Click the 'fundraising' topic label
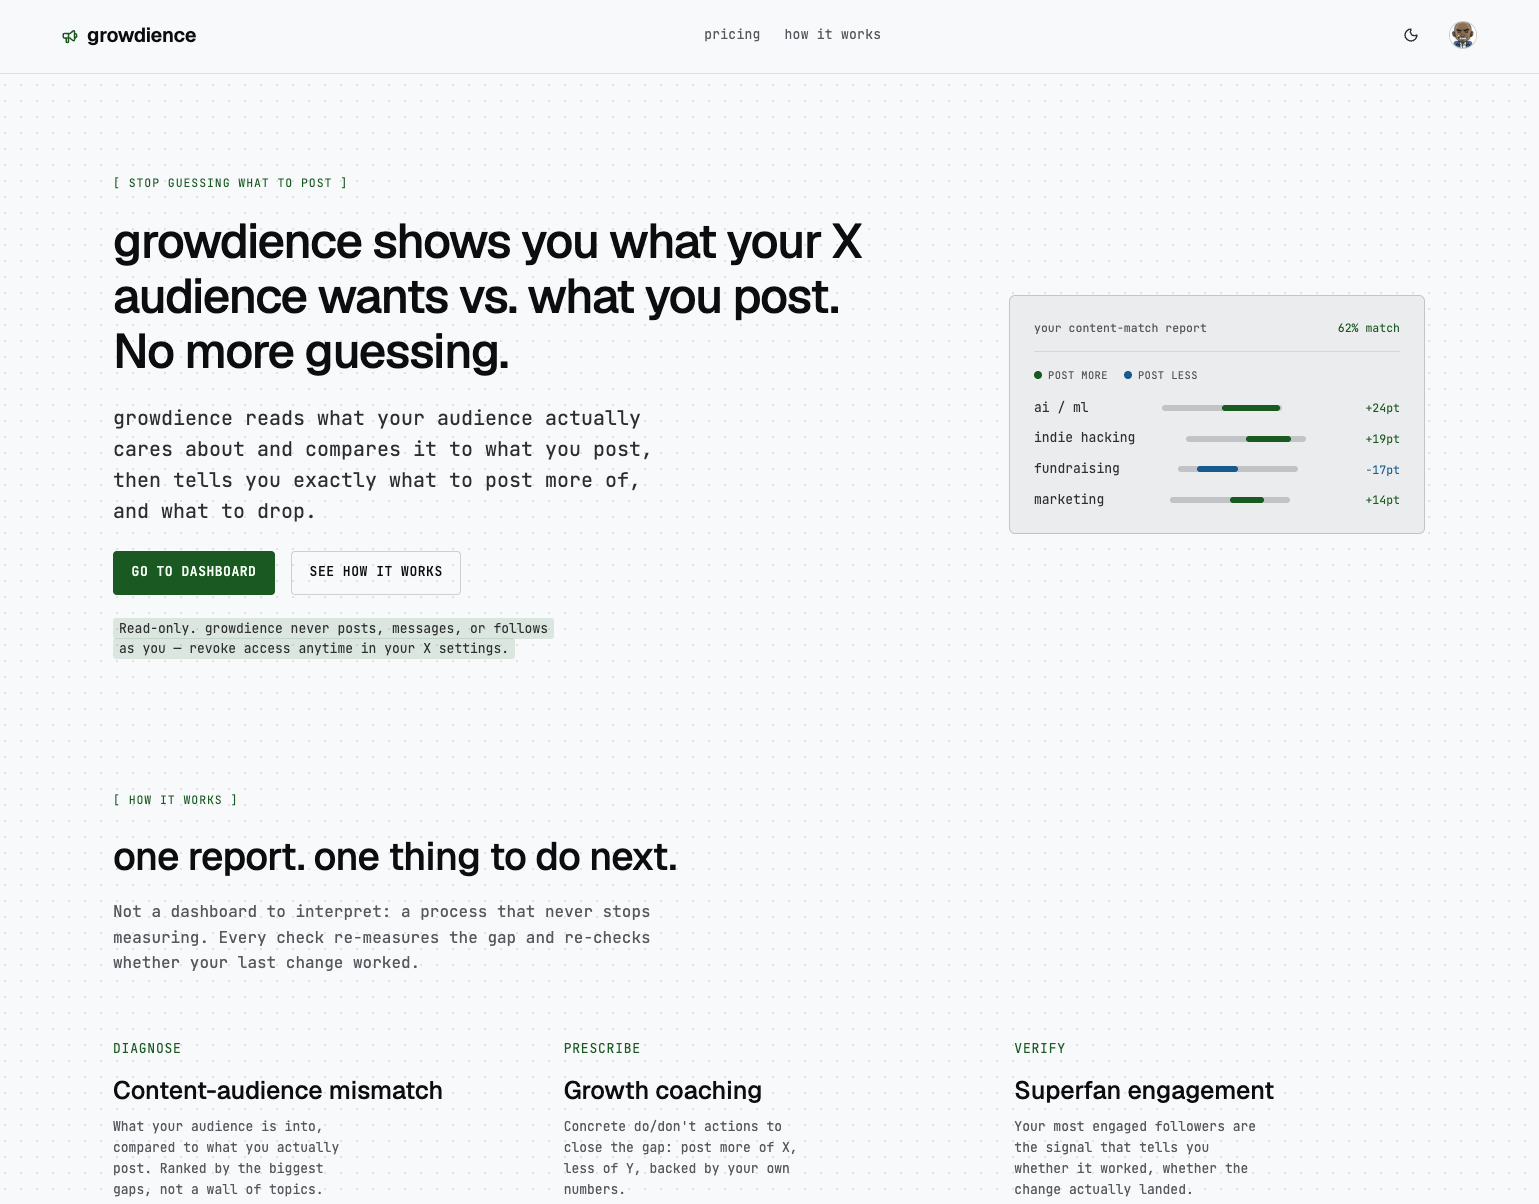 (1077, 469)
